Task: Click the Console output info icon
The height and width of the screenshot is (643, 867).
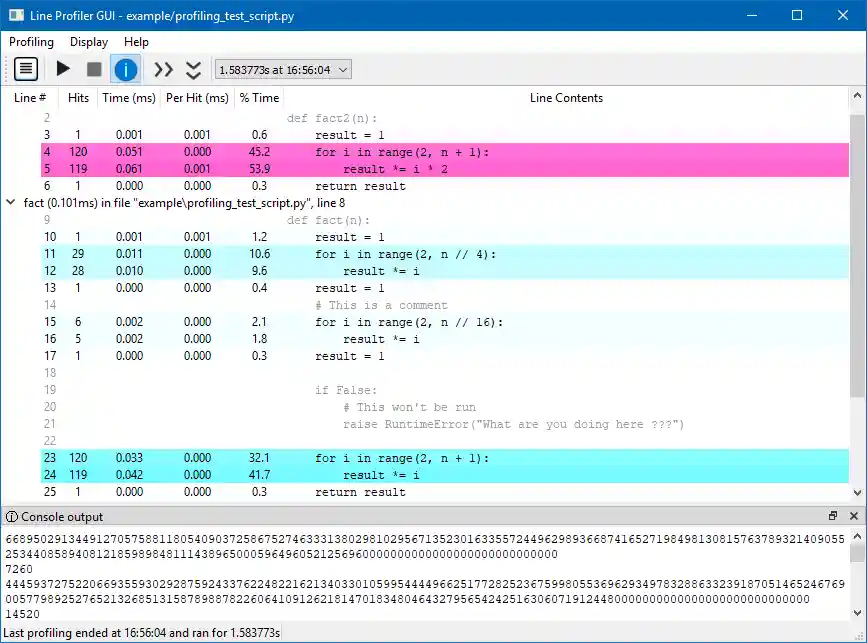Action: (10, 516)
